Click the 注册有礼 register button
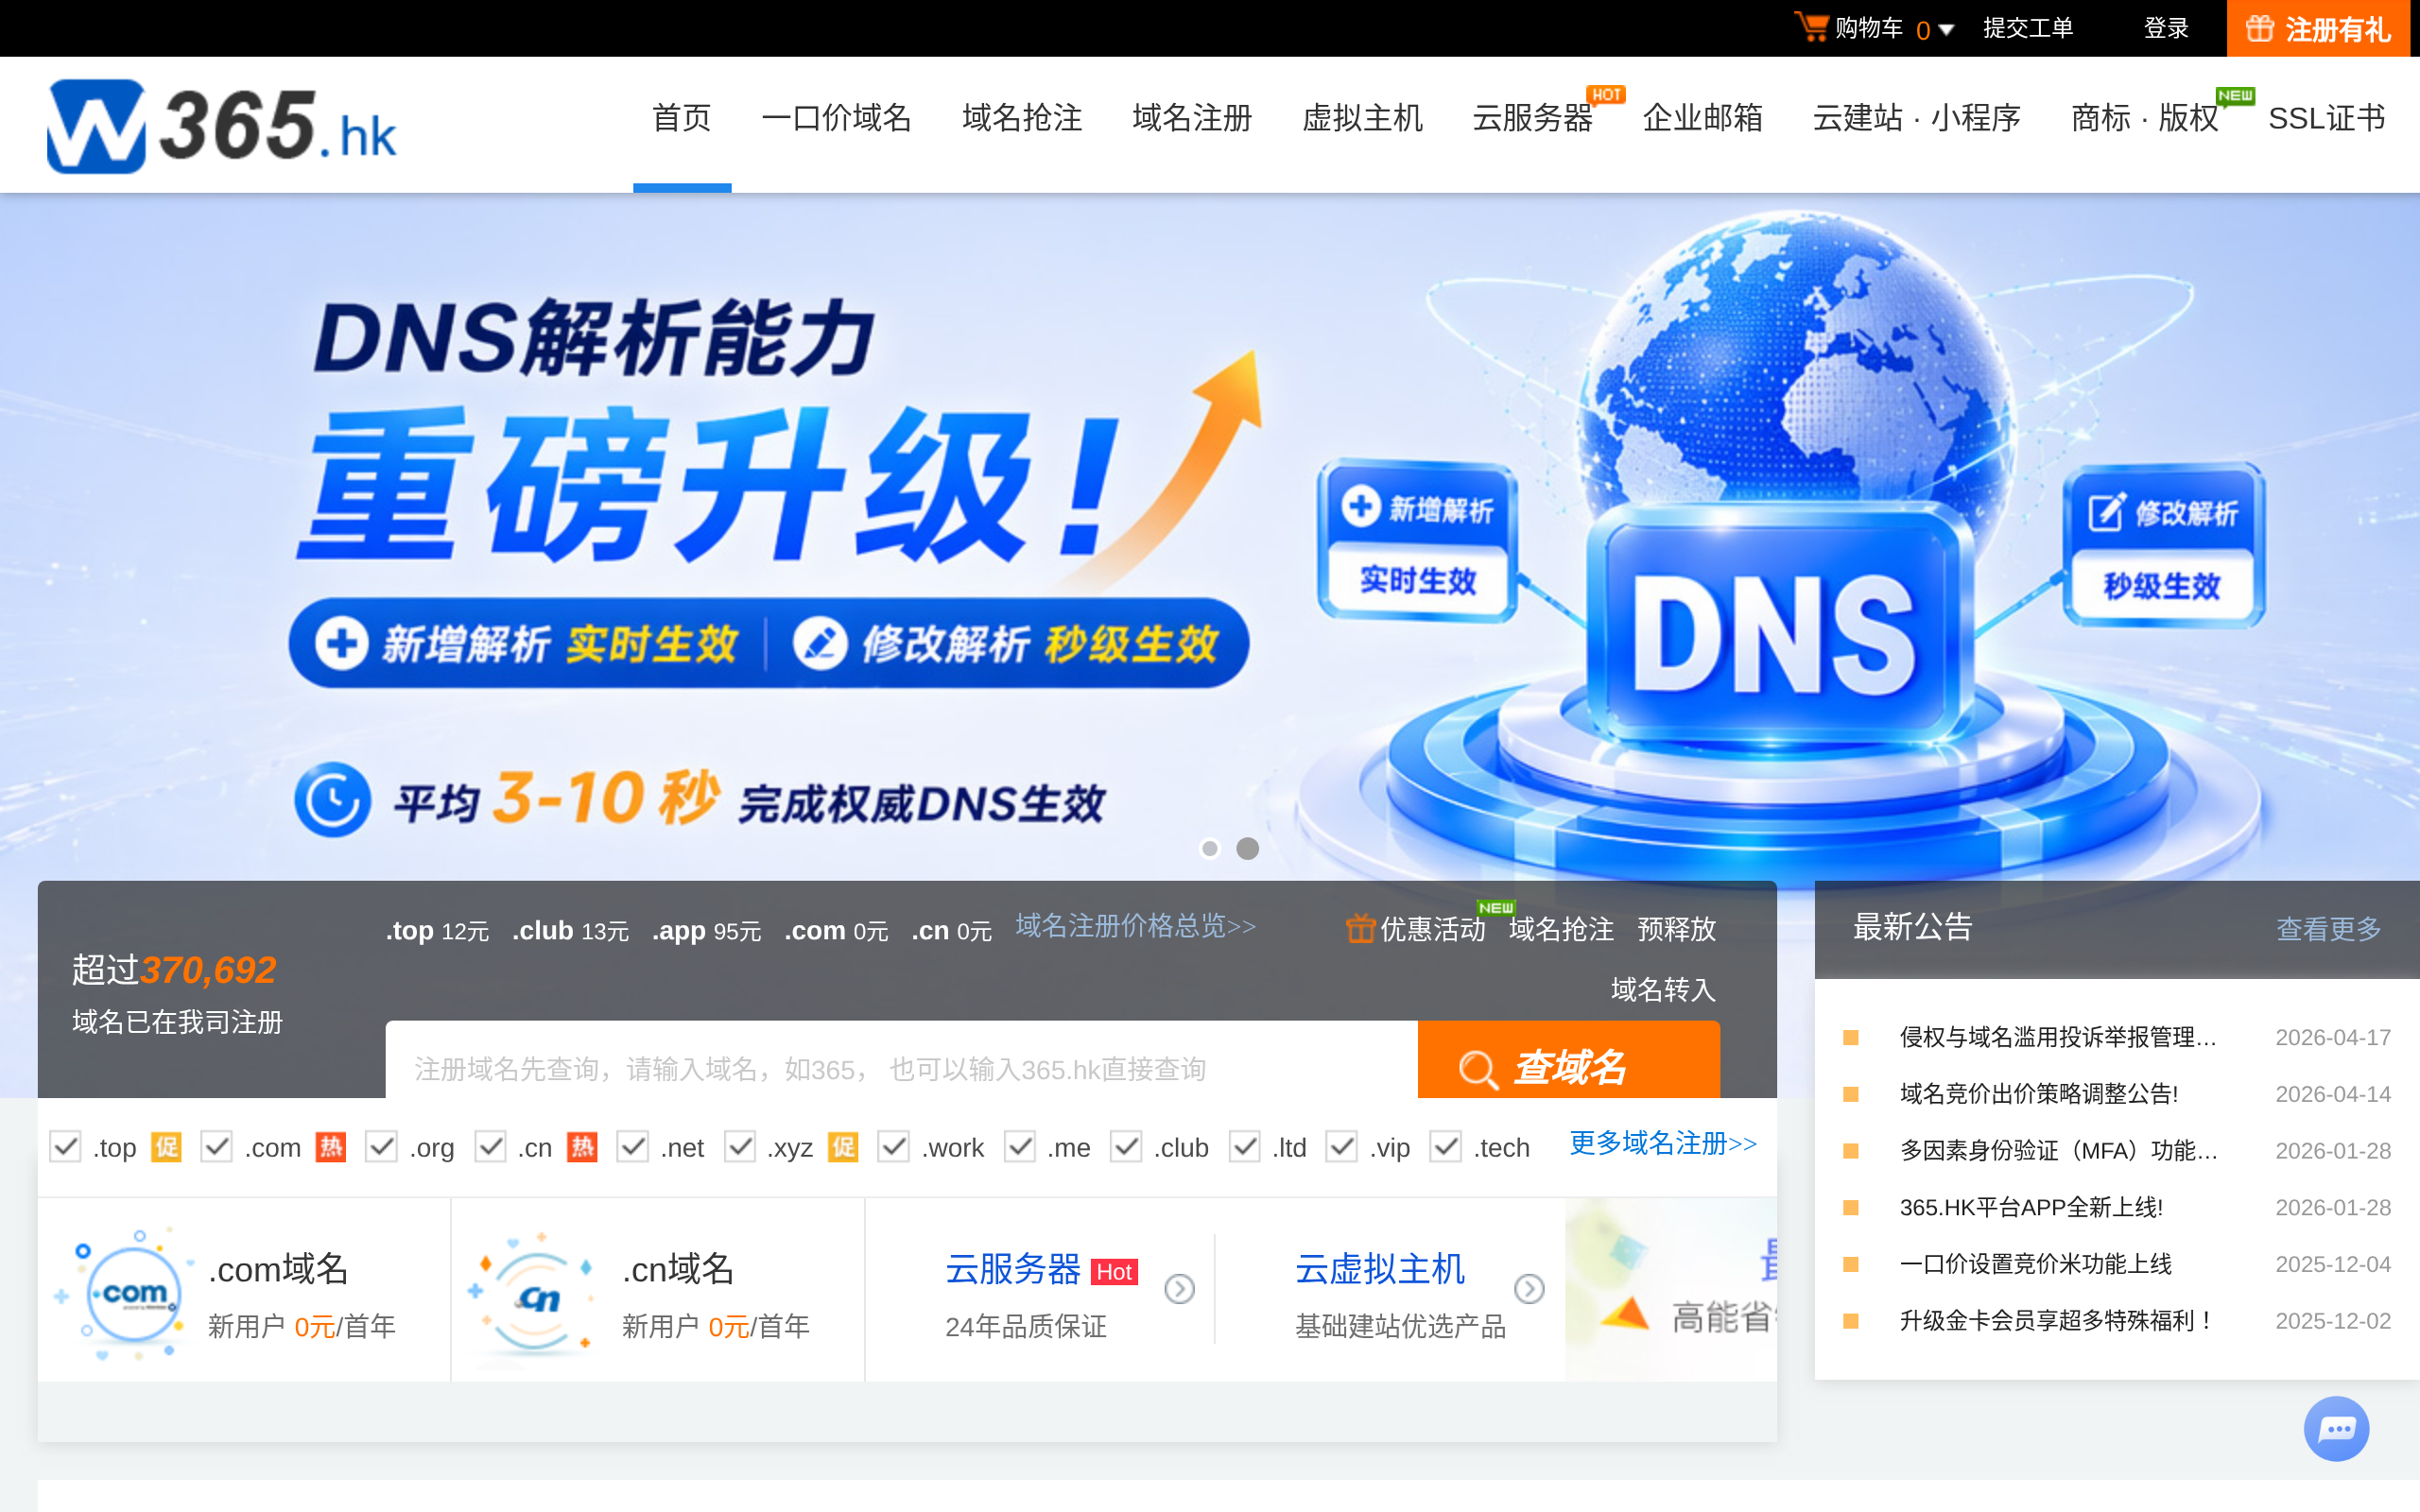2420x1512 pixels. pos(2318,29)
